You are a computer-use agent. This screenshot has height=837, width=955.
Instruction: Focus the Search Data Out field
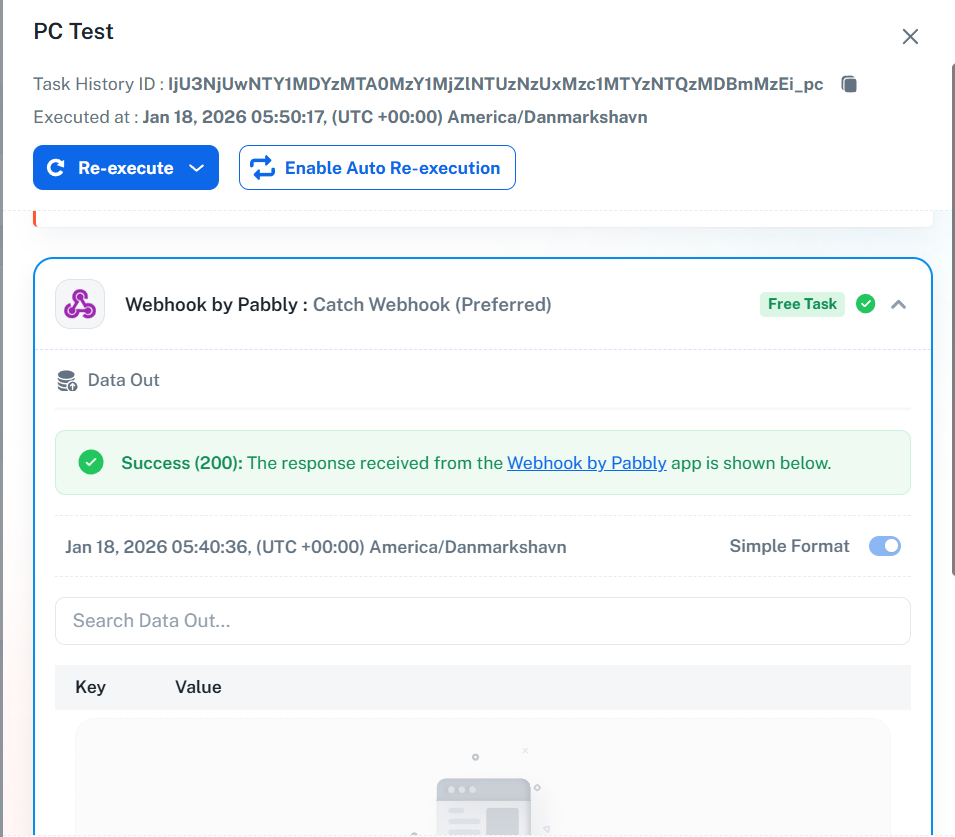tap(482, 621)
